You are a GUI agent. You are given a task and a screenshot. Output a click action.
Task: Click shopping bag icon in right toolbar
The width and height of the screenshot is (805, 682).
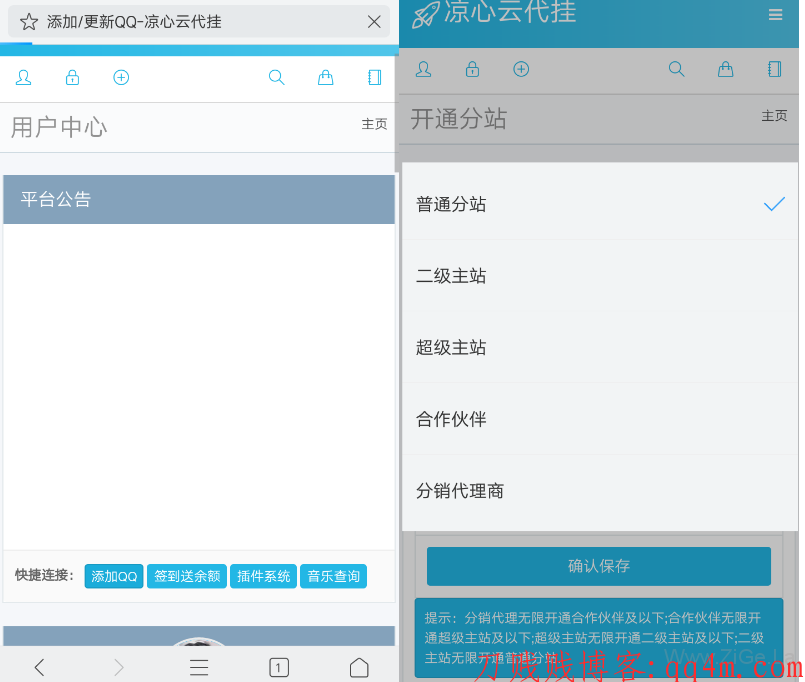point(725,69)
